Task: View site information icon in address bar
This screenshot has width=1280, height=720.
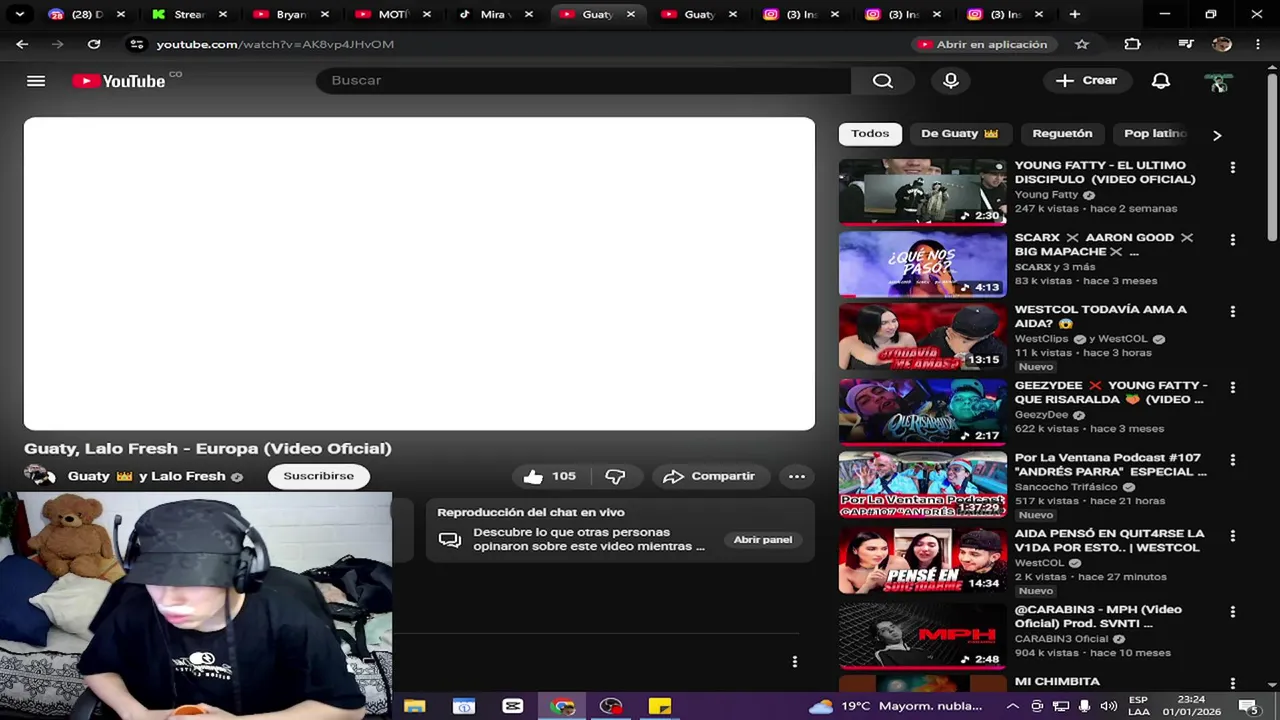Action: [x=138, y=44]
